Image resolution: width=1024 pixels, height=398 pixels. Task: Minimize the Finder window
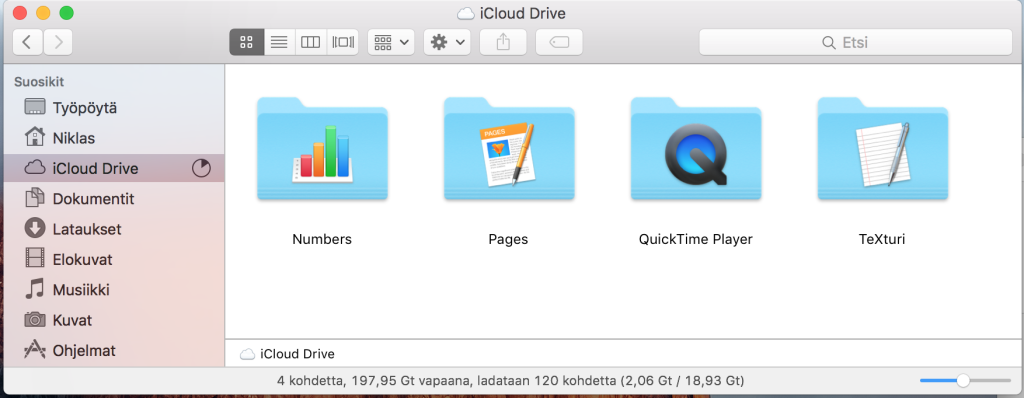coord(43,12)
